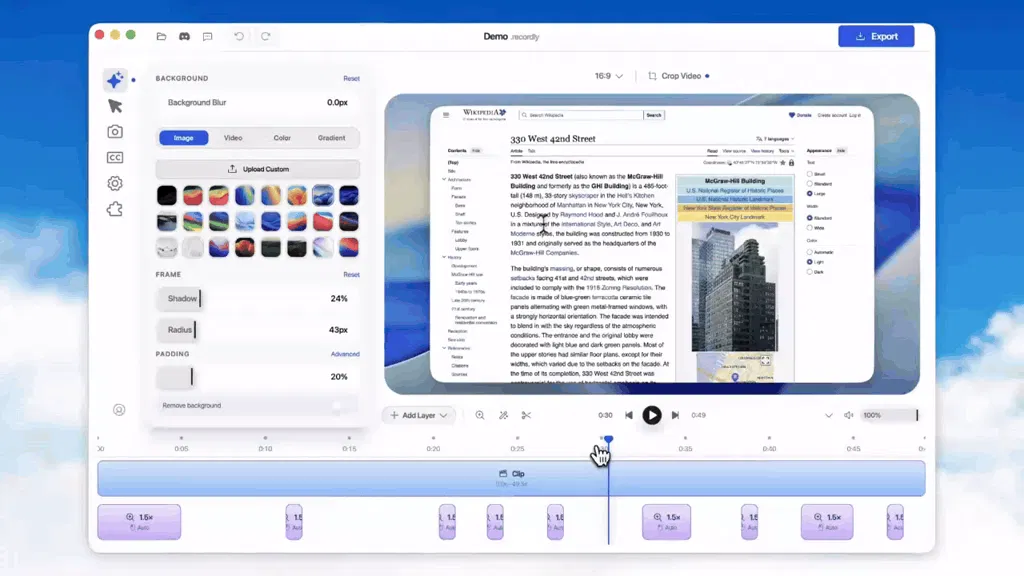
Task: Select the background sparkle tool in sidebar
Action: point(115,80)
